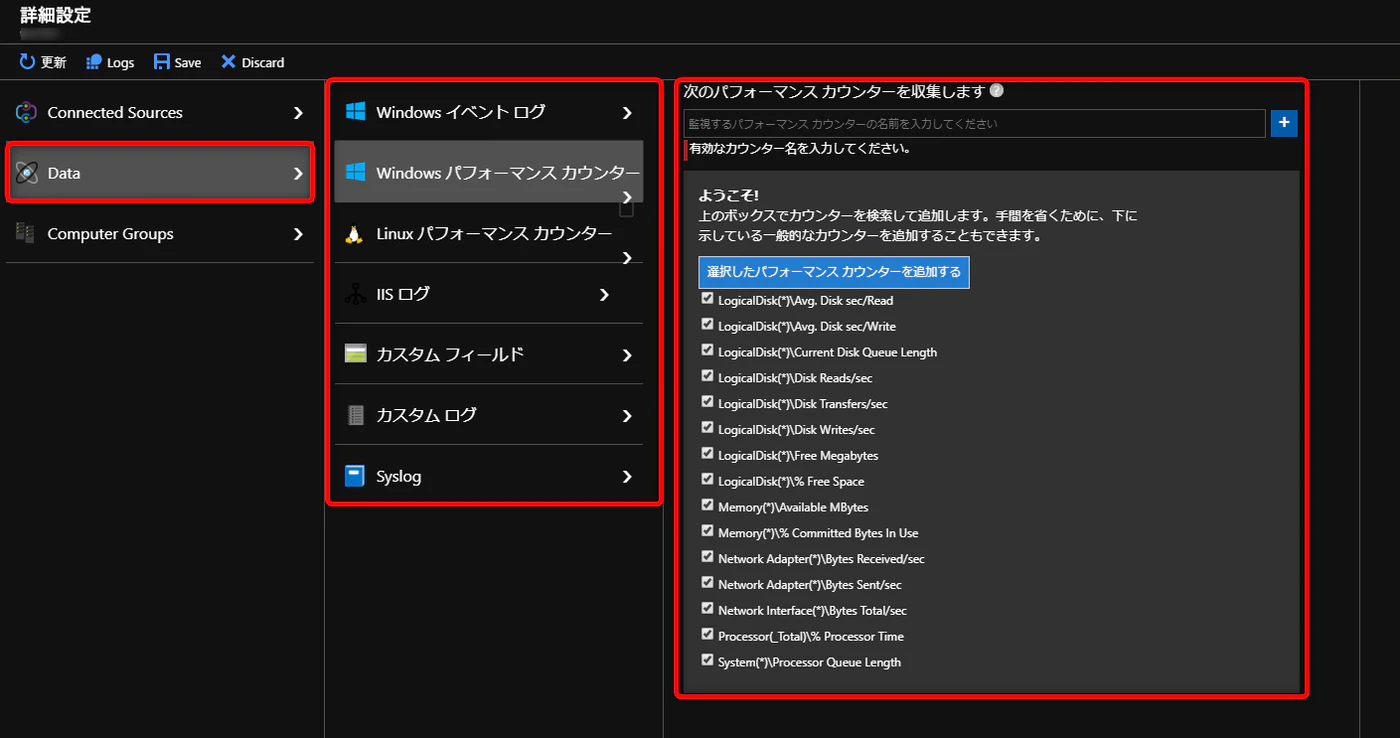Open the Syslog entry

(x=489, y=476)
